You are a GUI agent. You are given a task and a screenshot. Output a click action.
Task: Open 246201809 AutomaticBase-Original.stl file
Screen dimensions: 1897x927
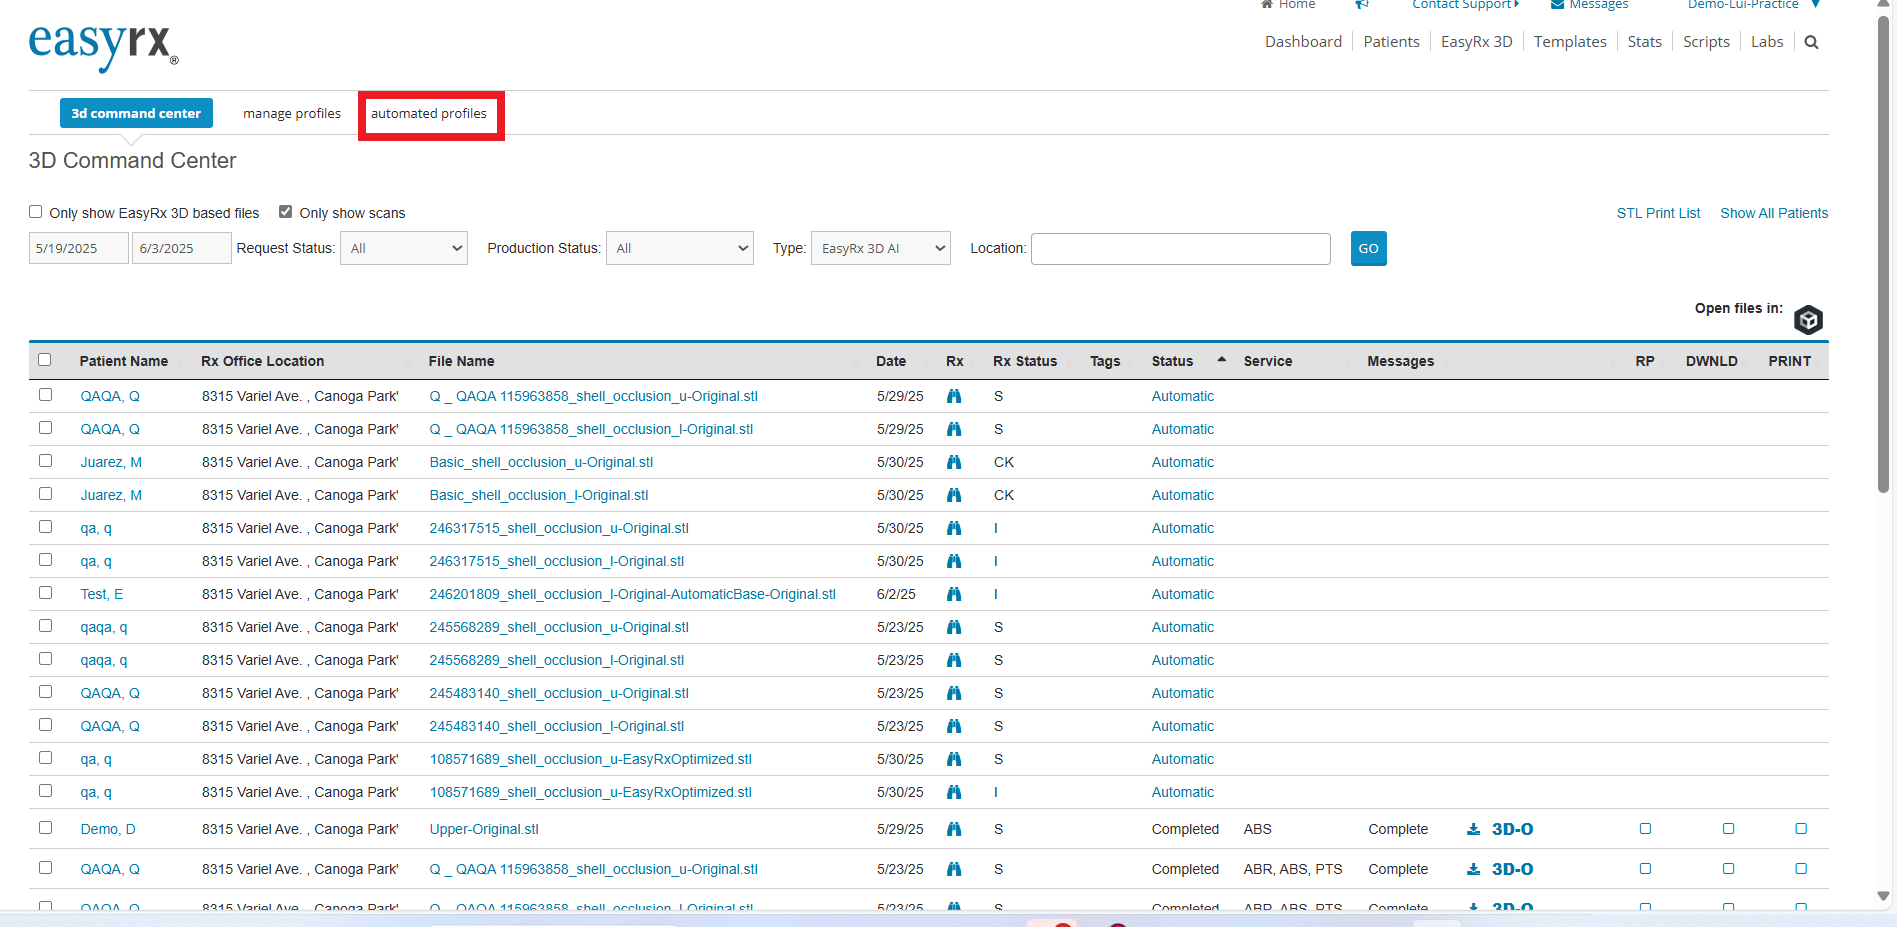click(632, 594)
